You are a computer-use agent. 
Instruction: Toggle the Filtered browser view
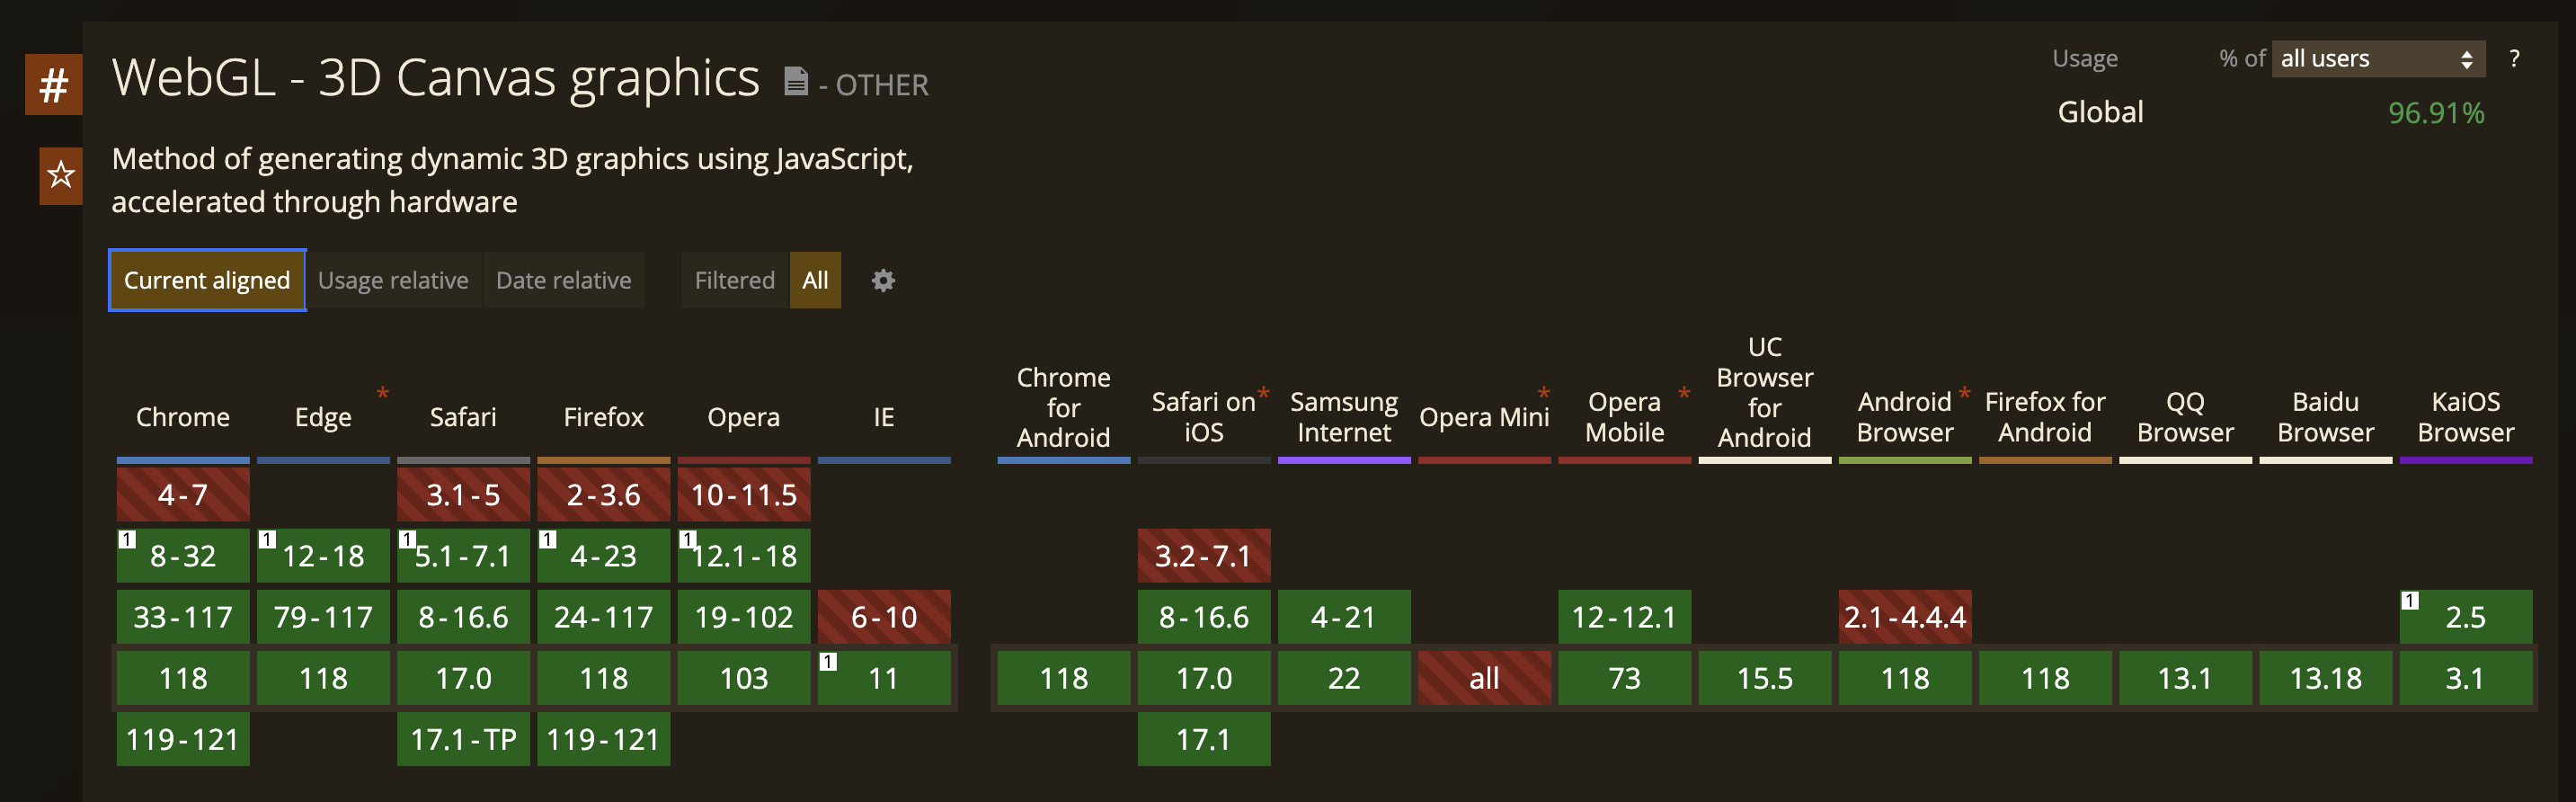(734, 281)
